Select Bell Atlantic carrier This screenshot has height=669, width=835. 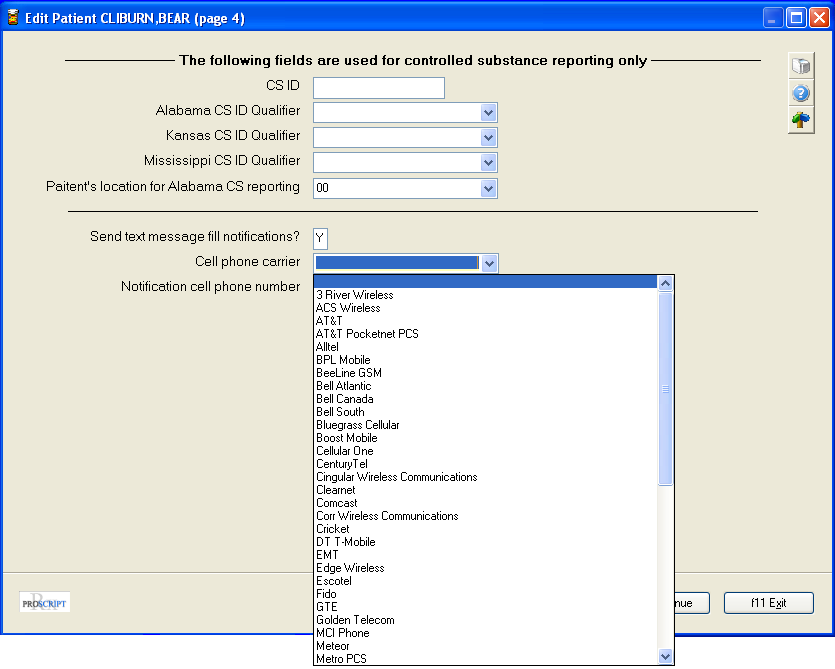coord(486,386)
